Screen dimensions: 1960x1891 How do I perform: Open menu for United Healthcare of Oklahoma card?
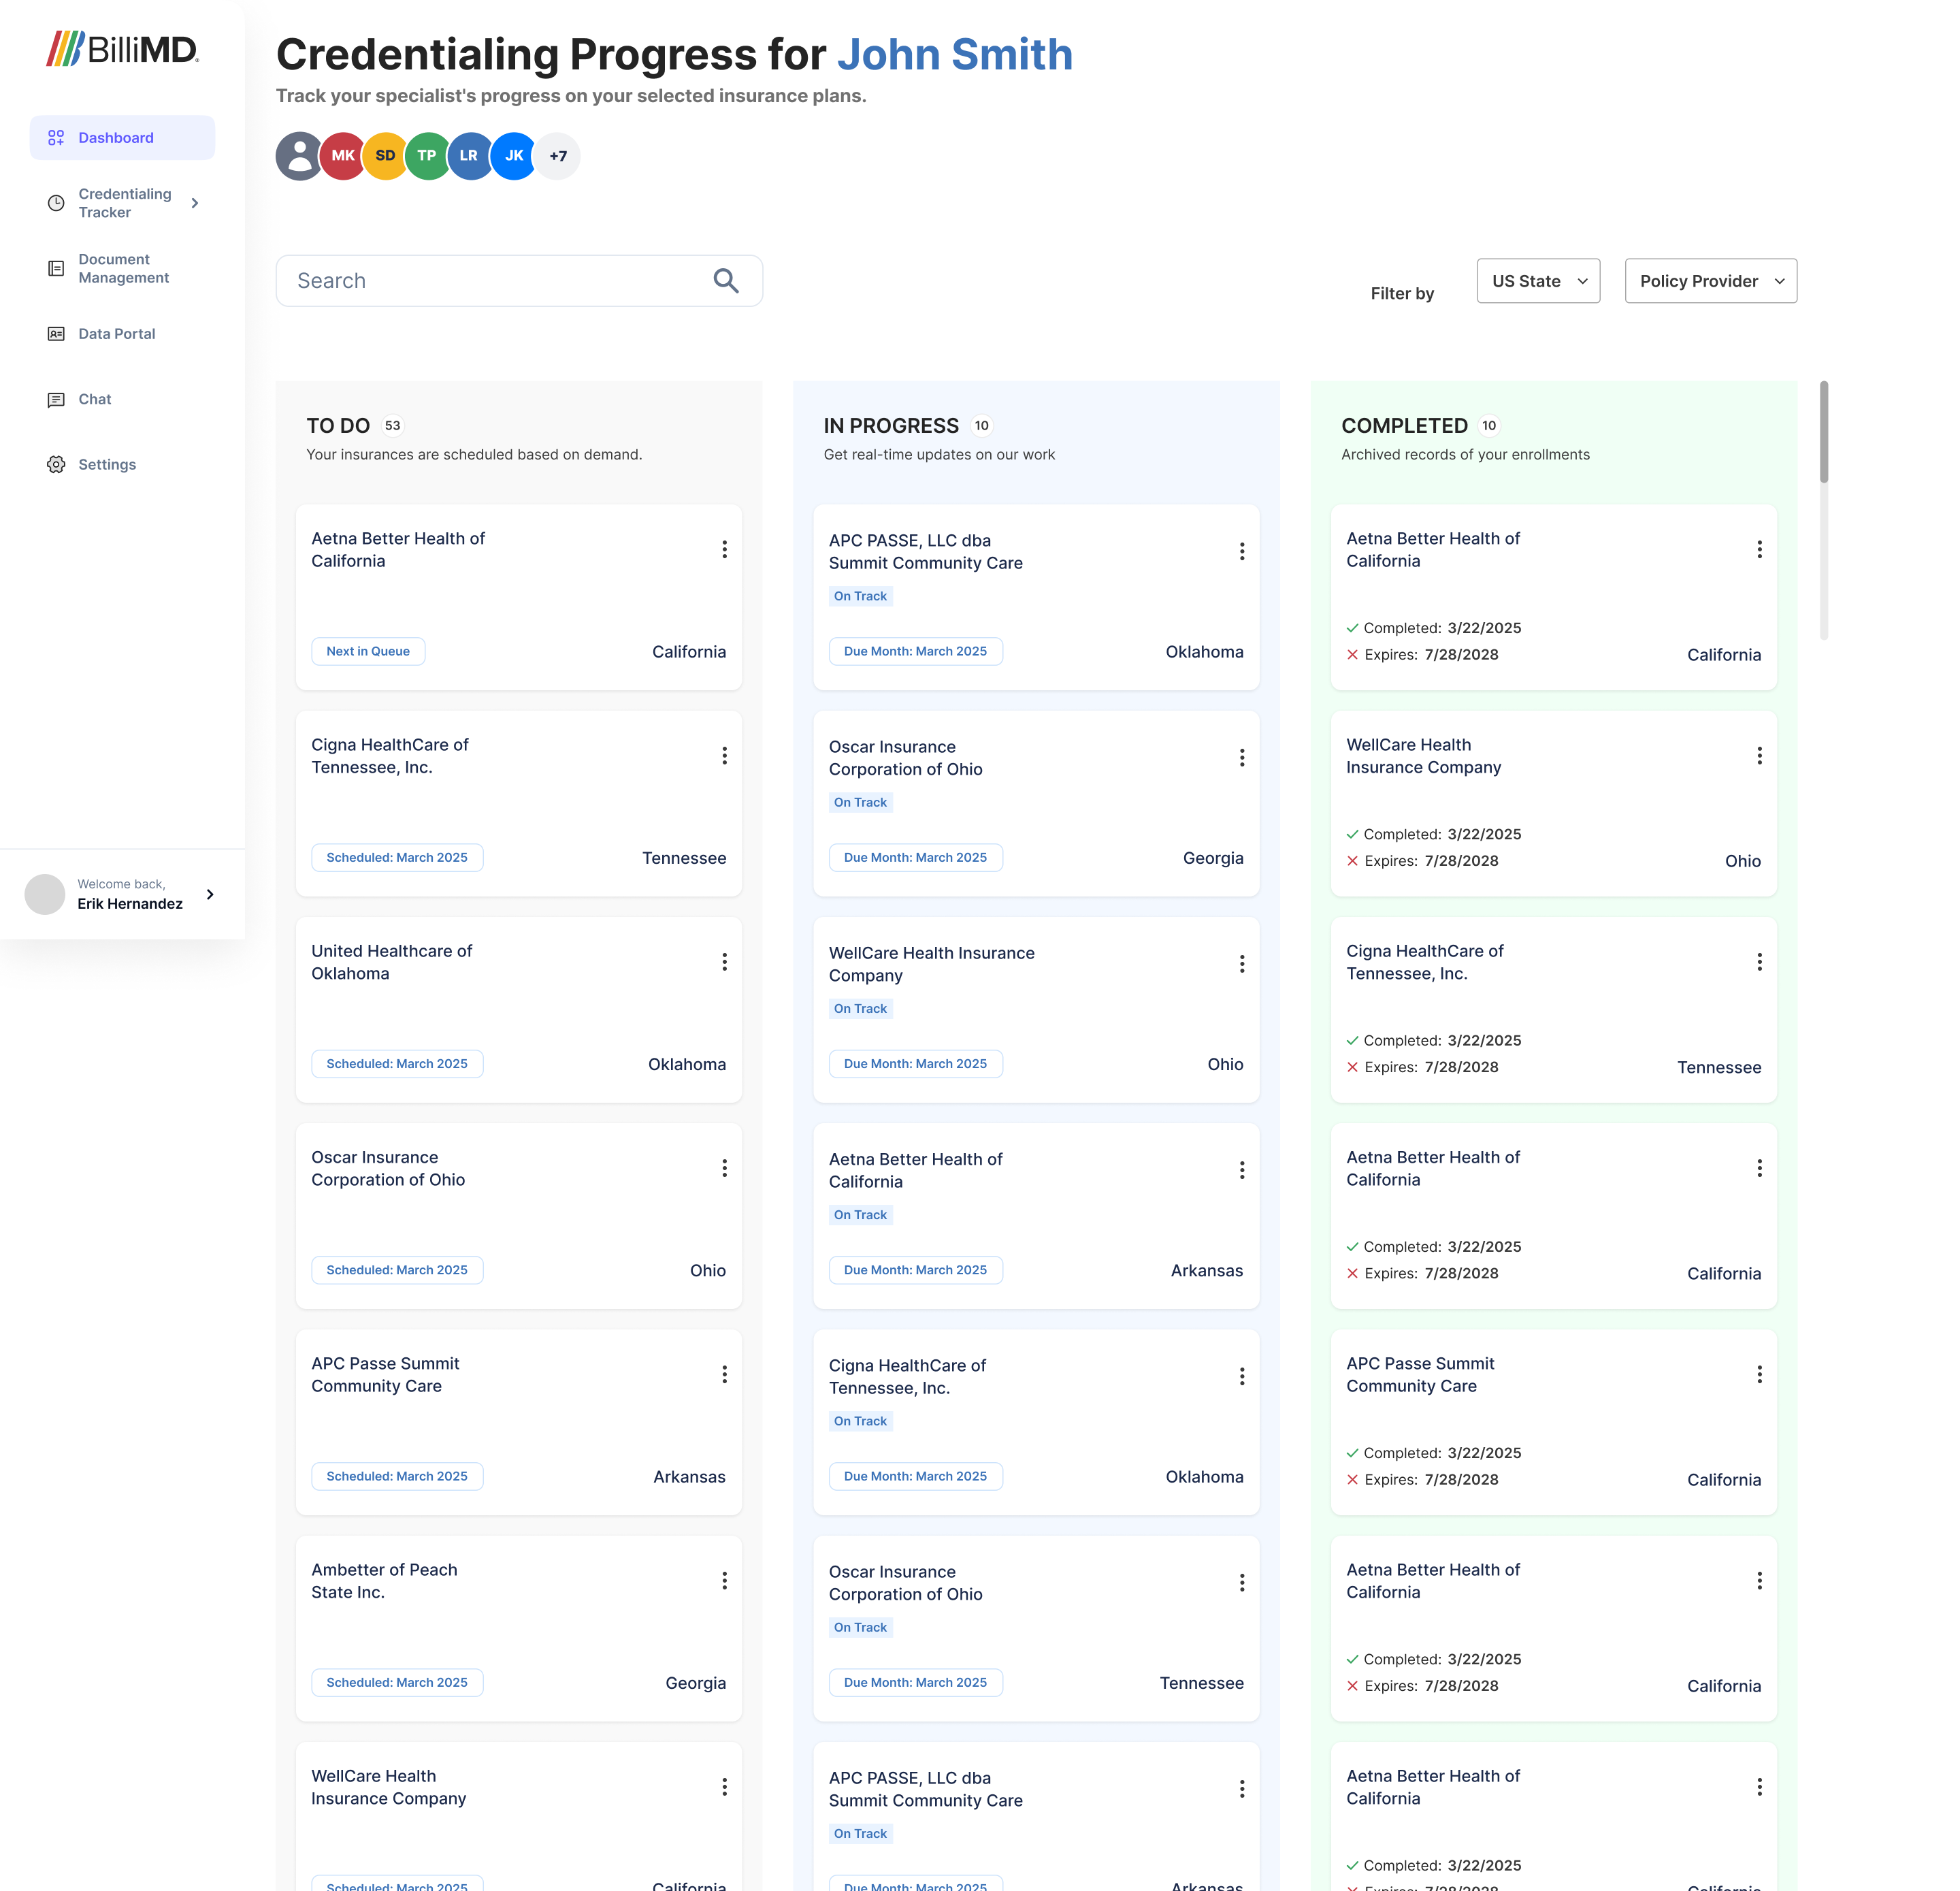724,962
